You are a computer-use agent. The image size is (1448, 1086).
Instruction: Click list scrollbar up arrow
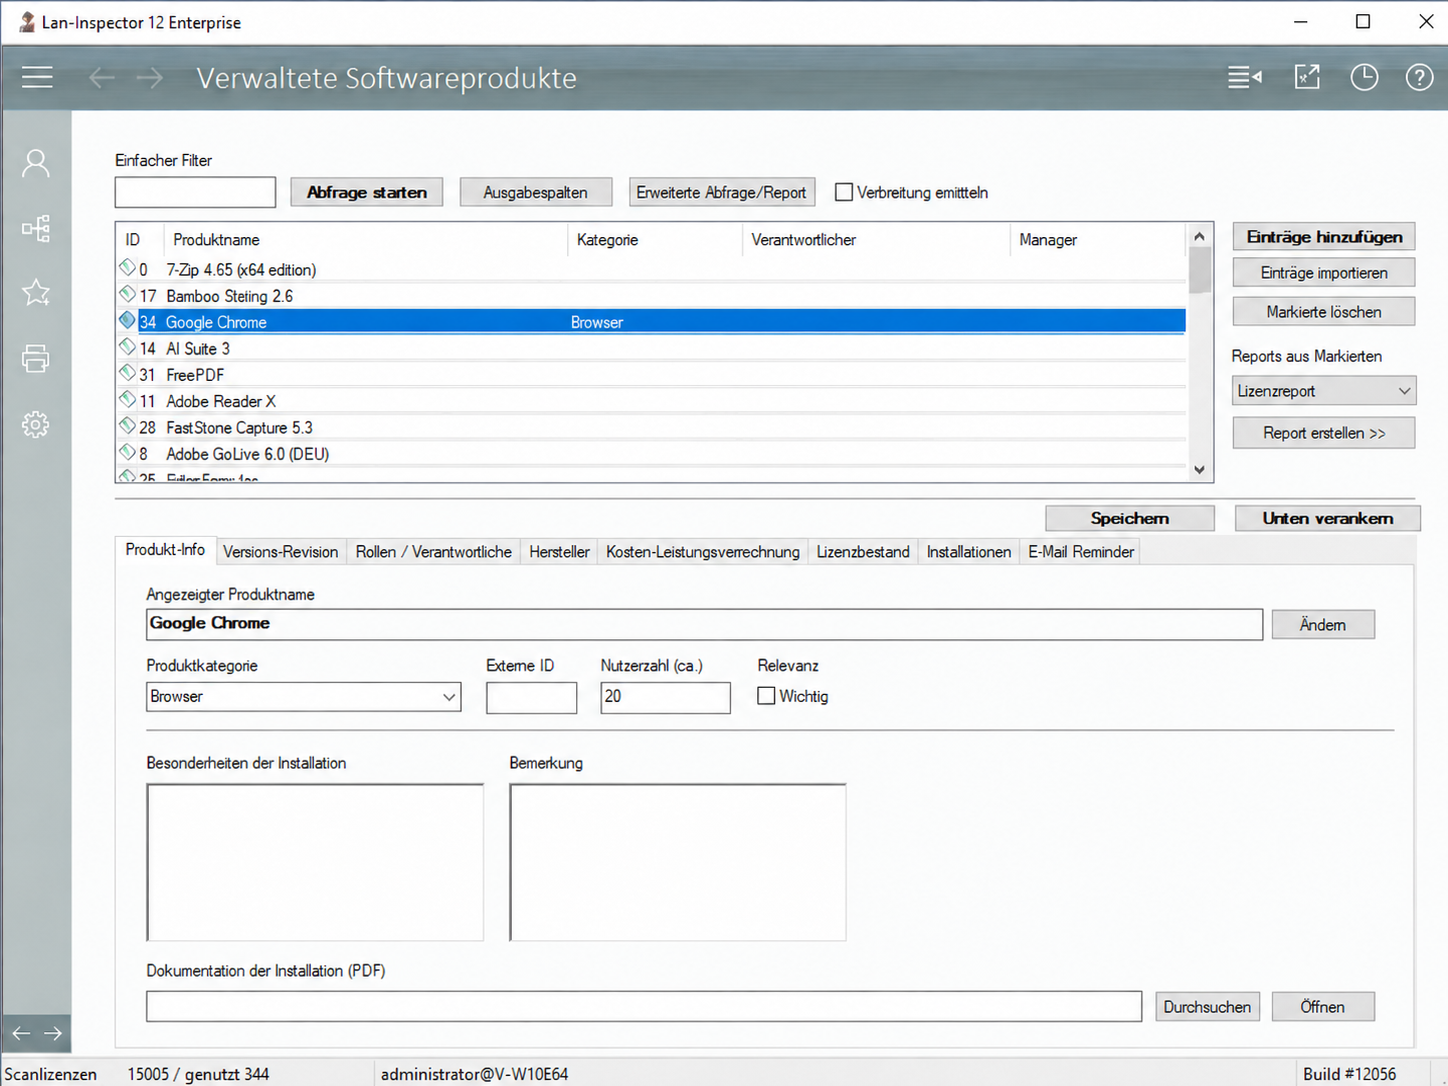[1200, 237]
